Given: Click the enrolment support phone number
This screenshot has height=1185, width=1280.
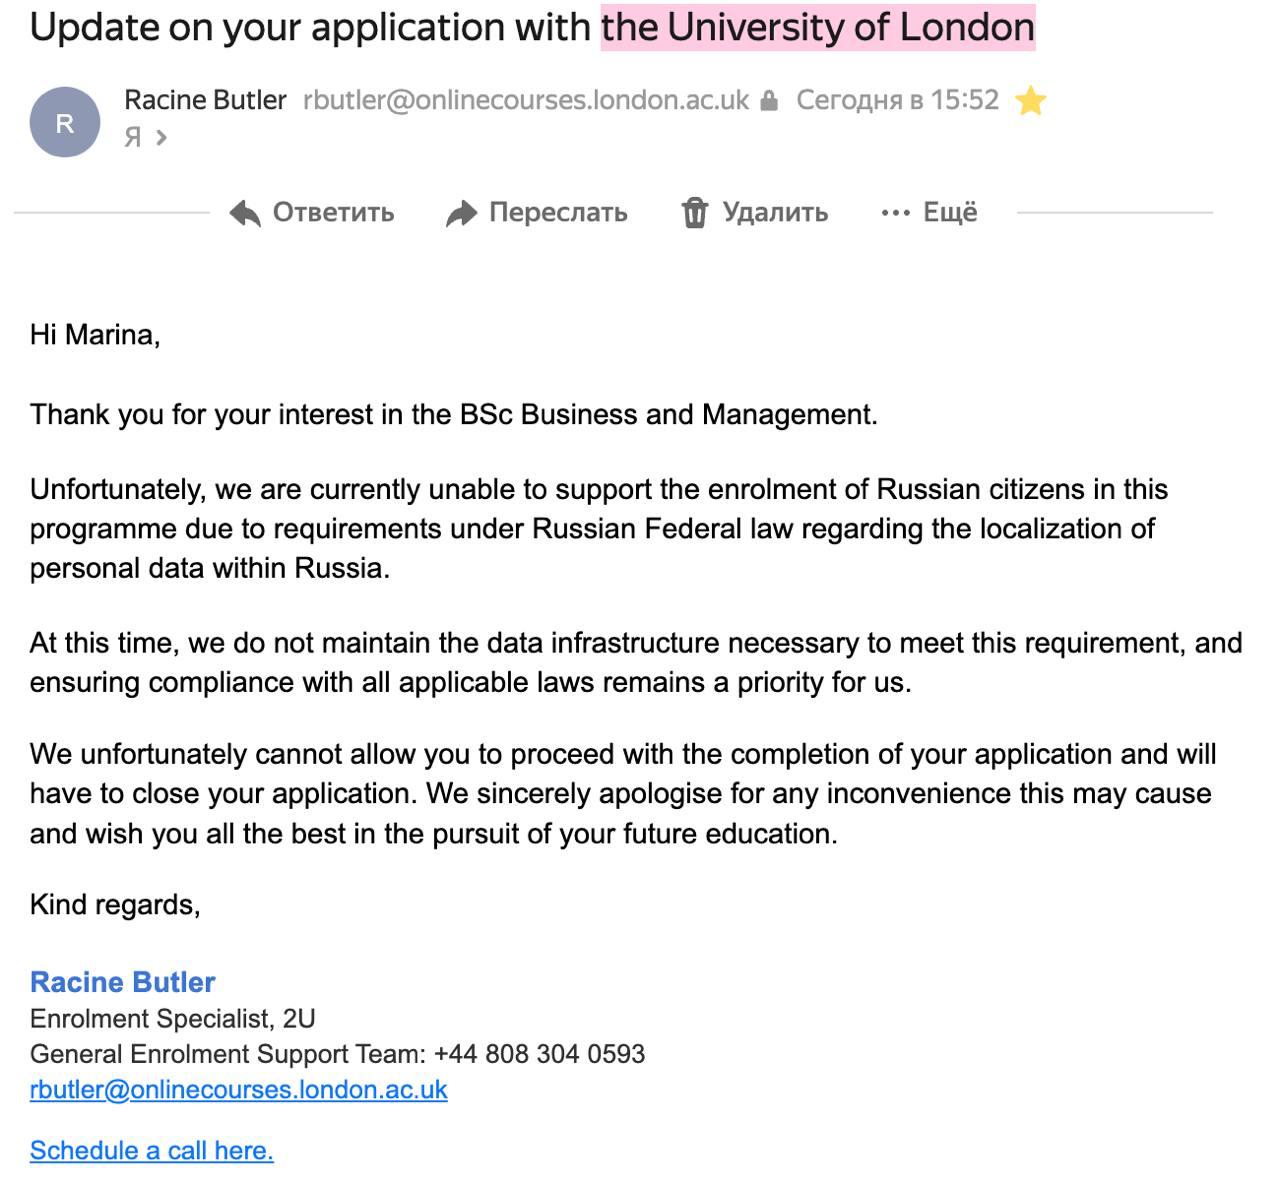Looking at the screenshot, I should [539, 1054].
